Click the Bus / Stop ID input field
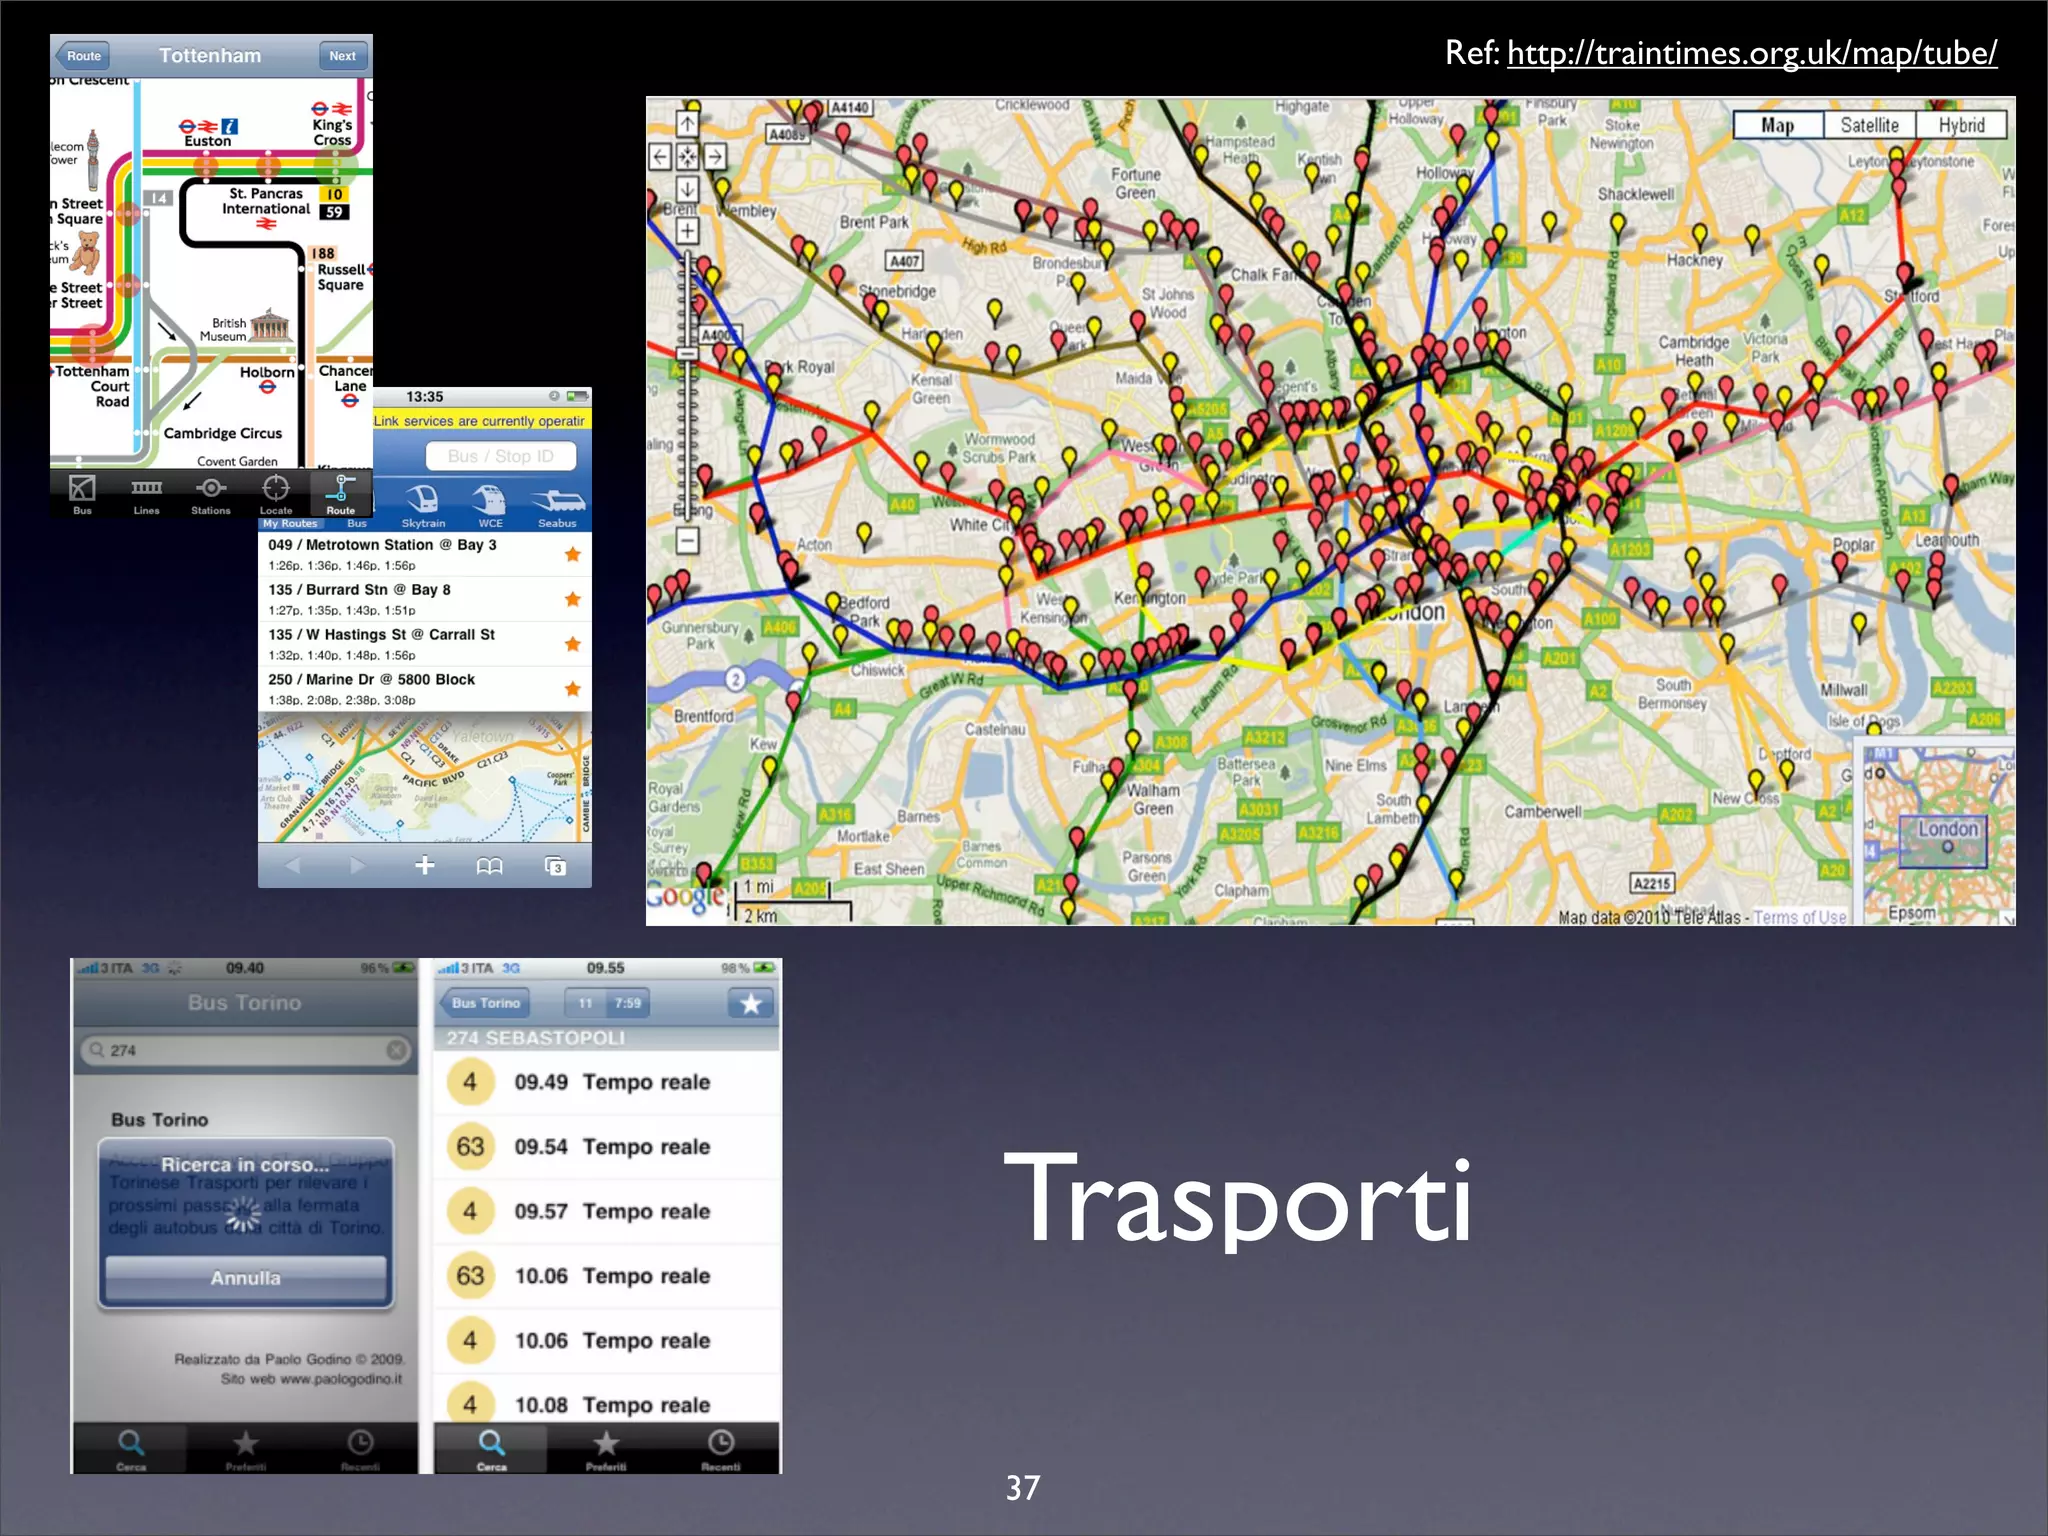 coord(500,456)
